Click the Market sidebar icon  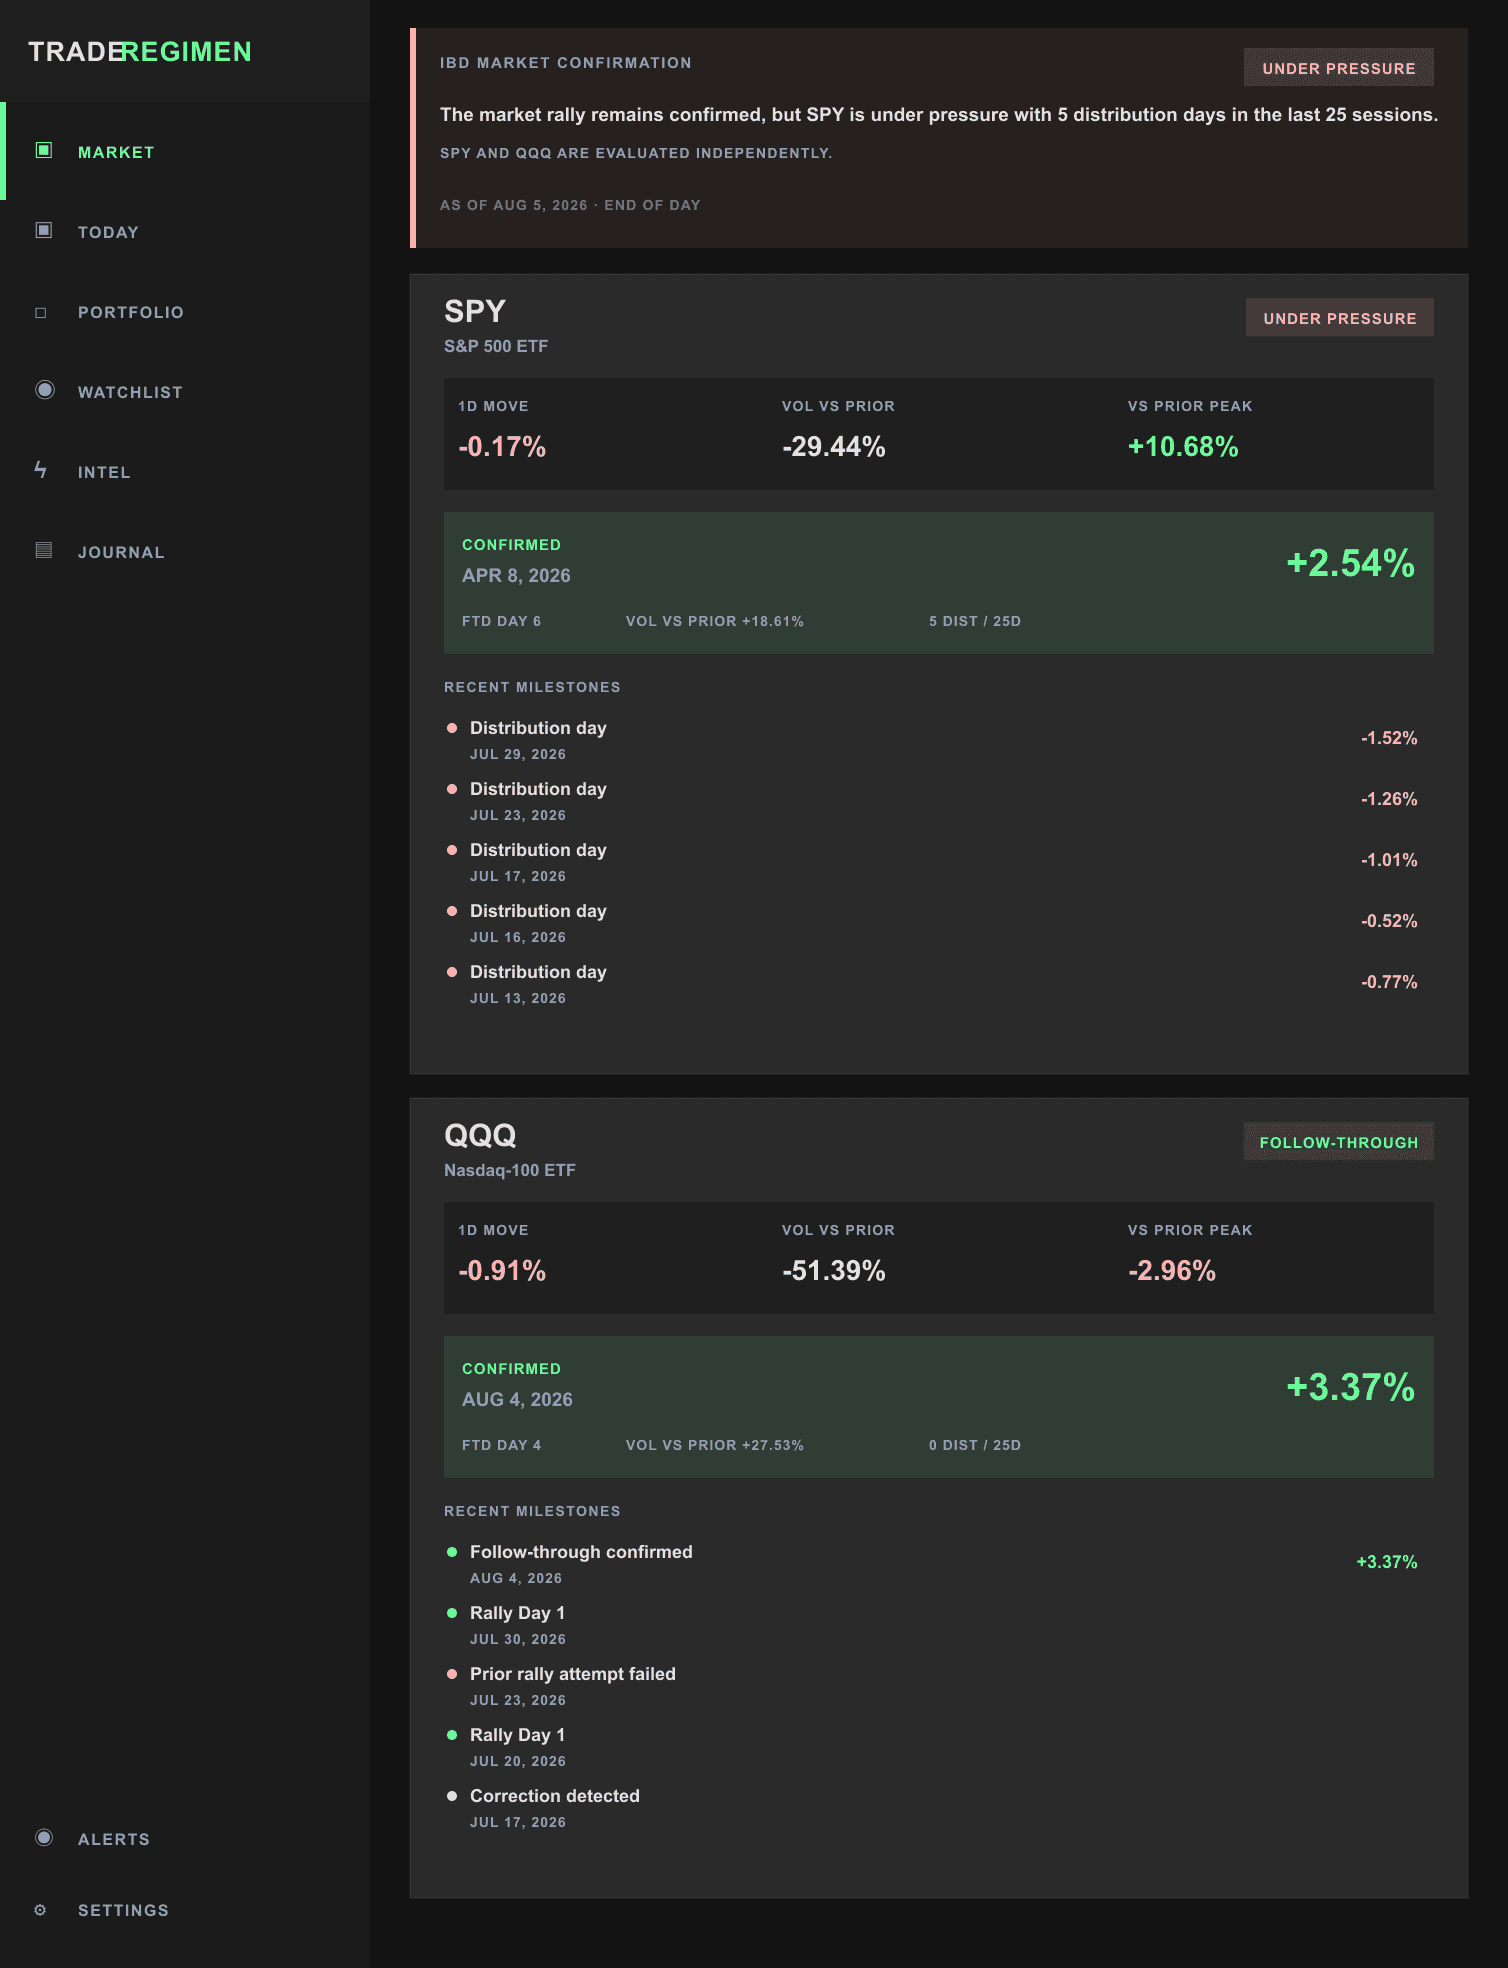pyautogui.click(x=44, y=150)
